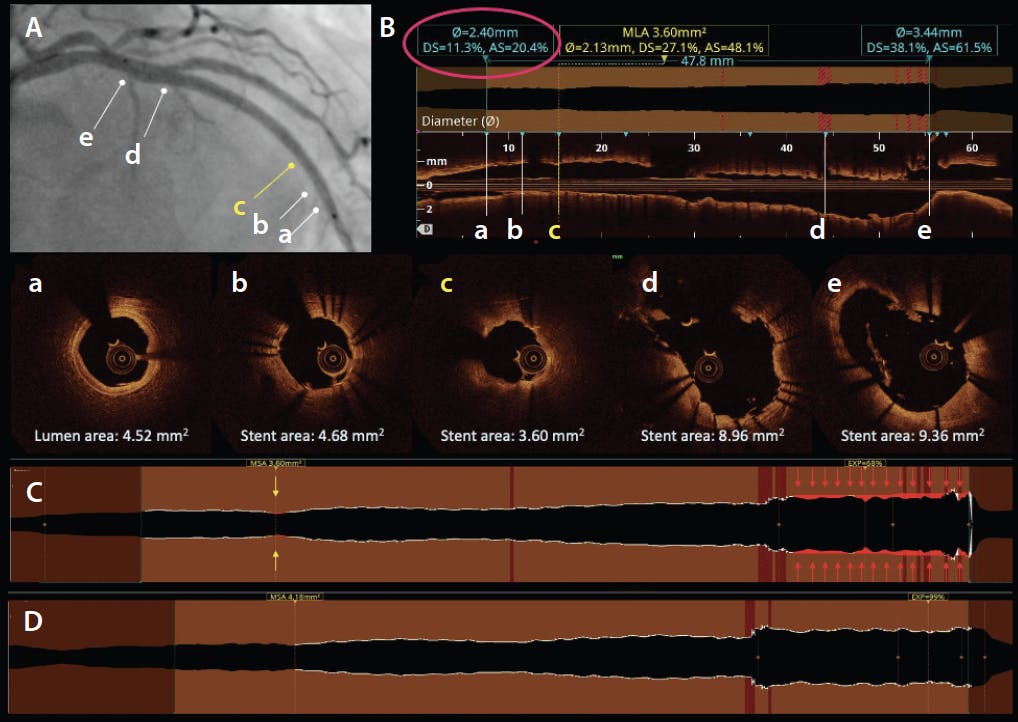Viewport: 1018px width, 722px height.
Task: Select the Ø=3.44mm proximal reference box
Action: pos(929,40)
